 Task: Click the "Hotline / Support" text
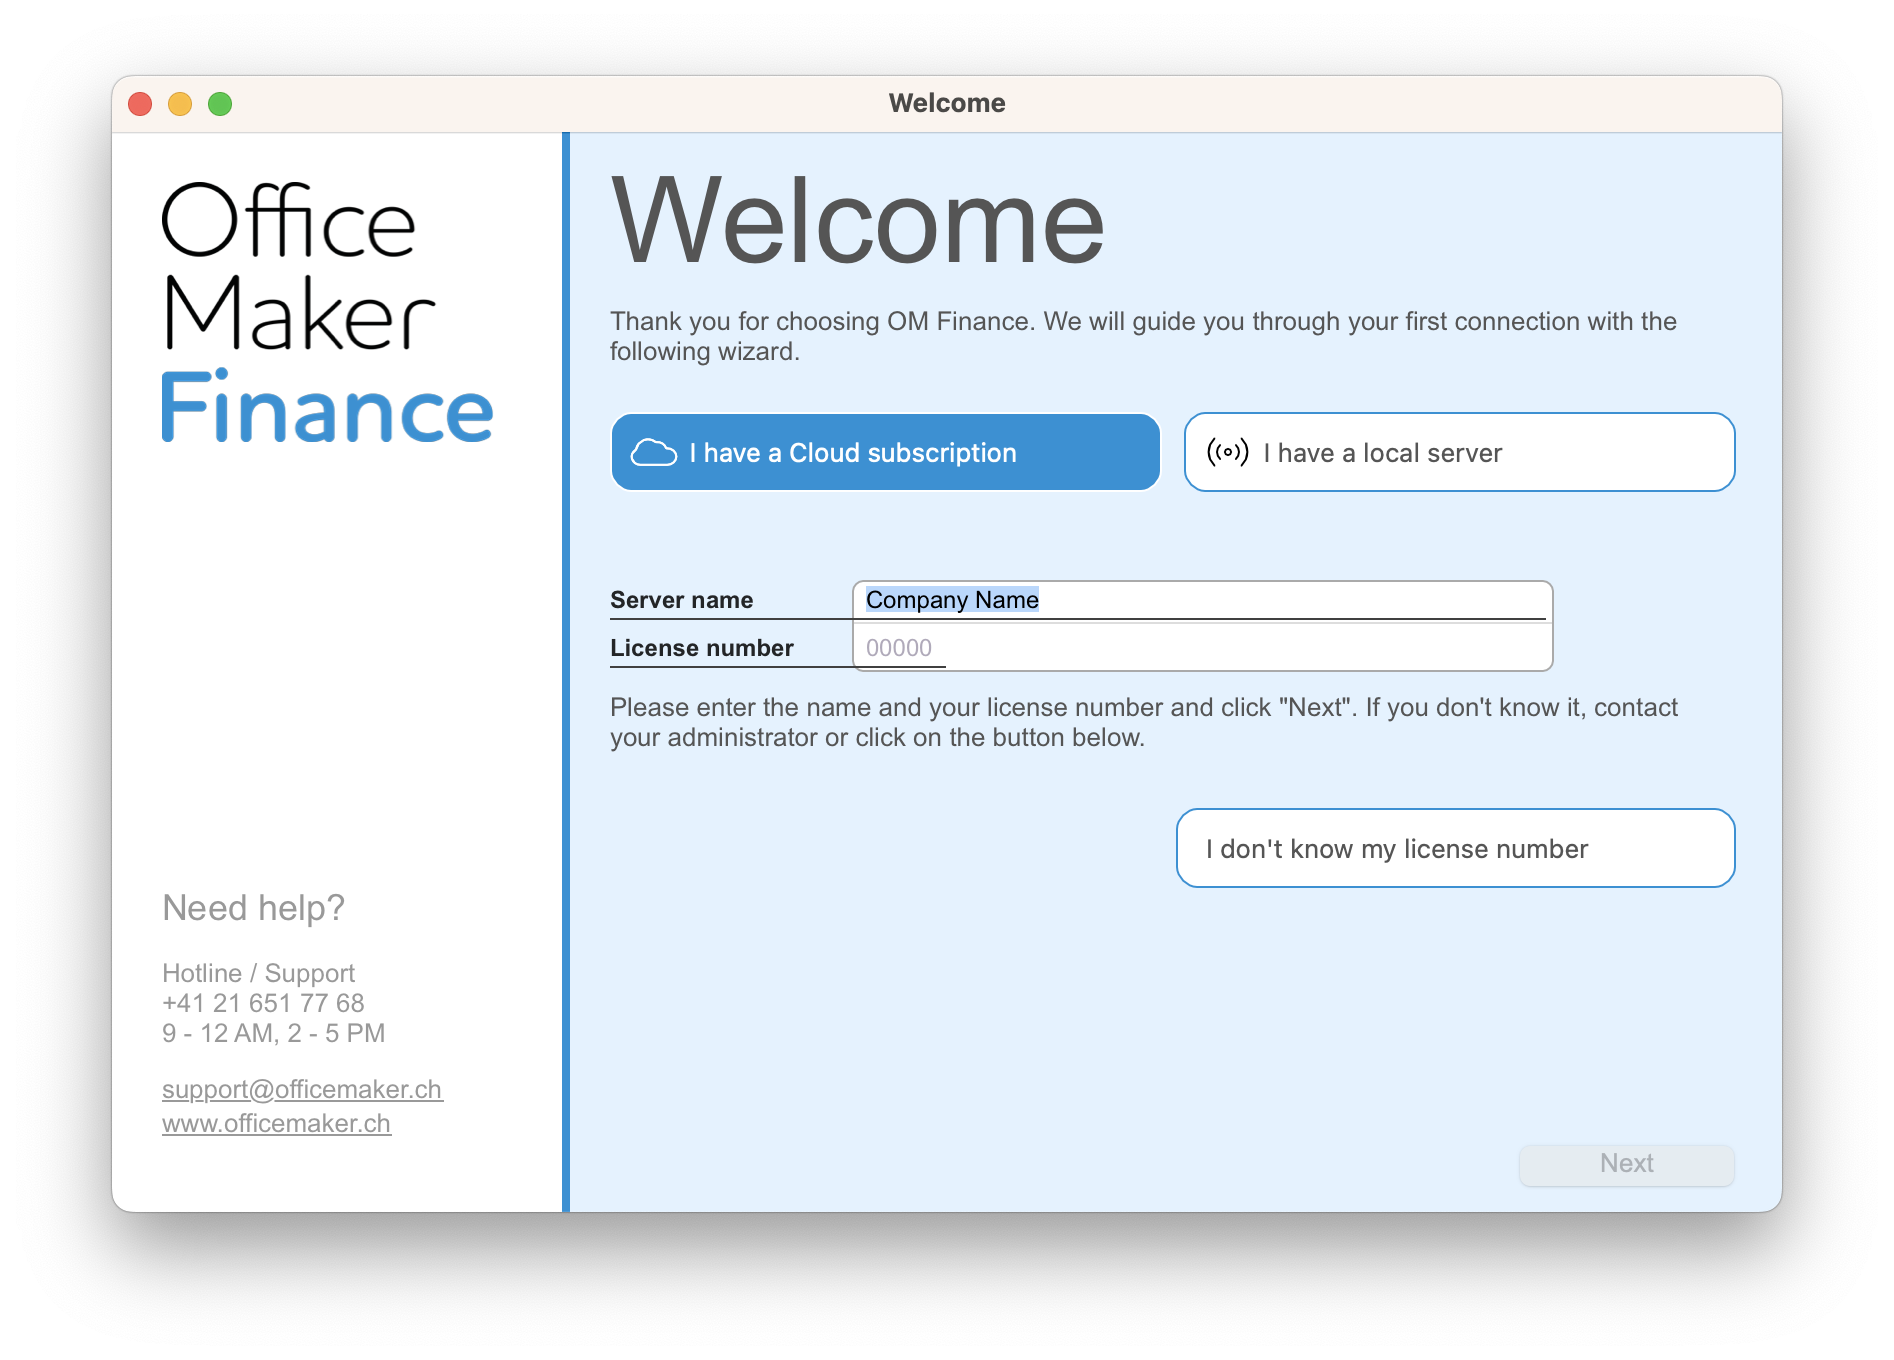coord(258,973)
